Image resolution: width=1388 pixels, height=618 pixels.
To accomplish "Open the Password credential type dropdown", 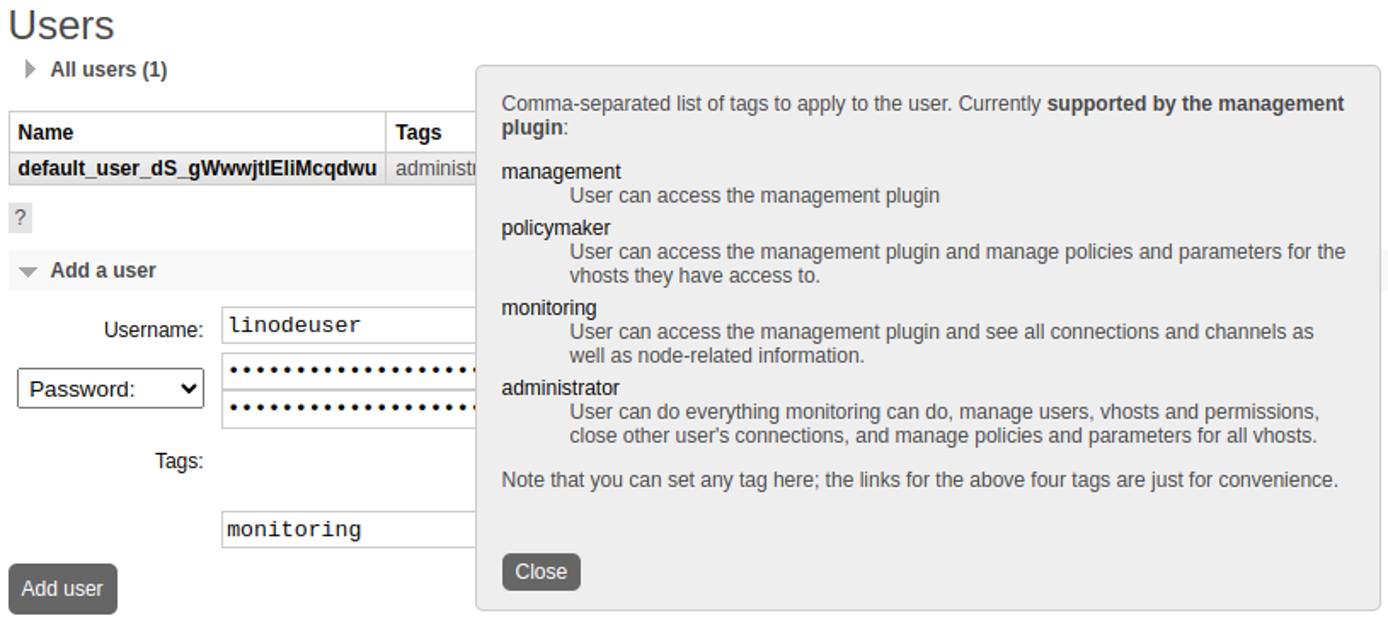I will 110,388.
